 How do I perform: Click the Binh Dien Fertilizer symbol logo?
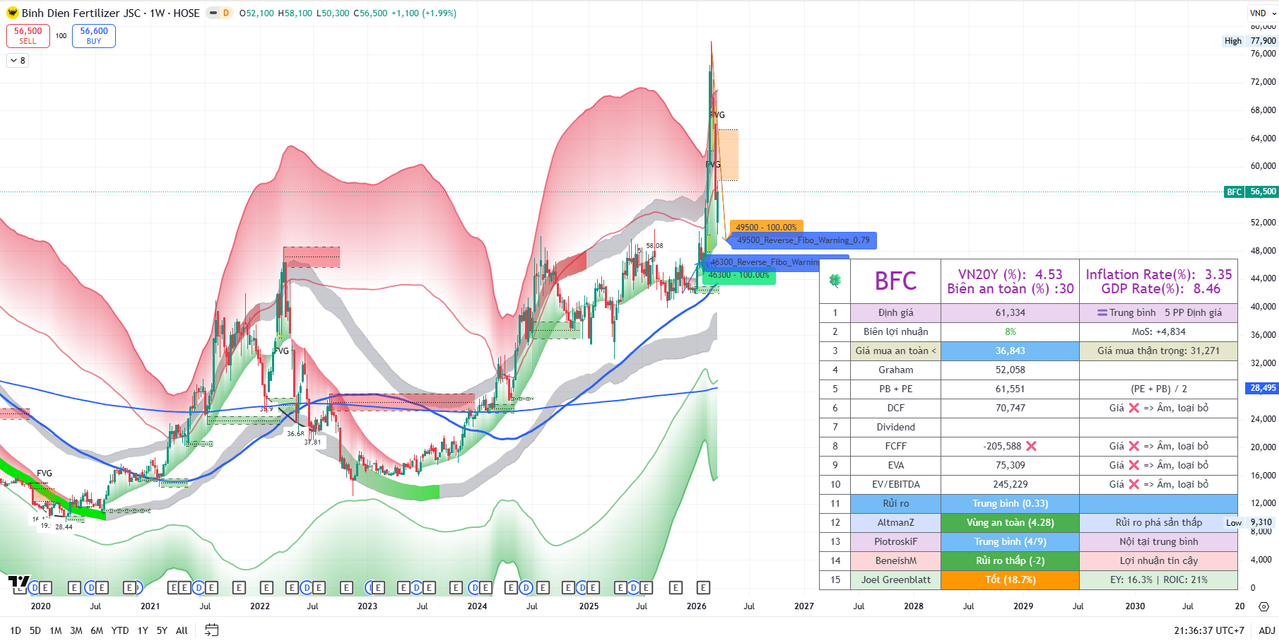(x=12, y=13)
